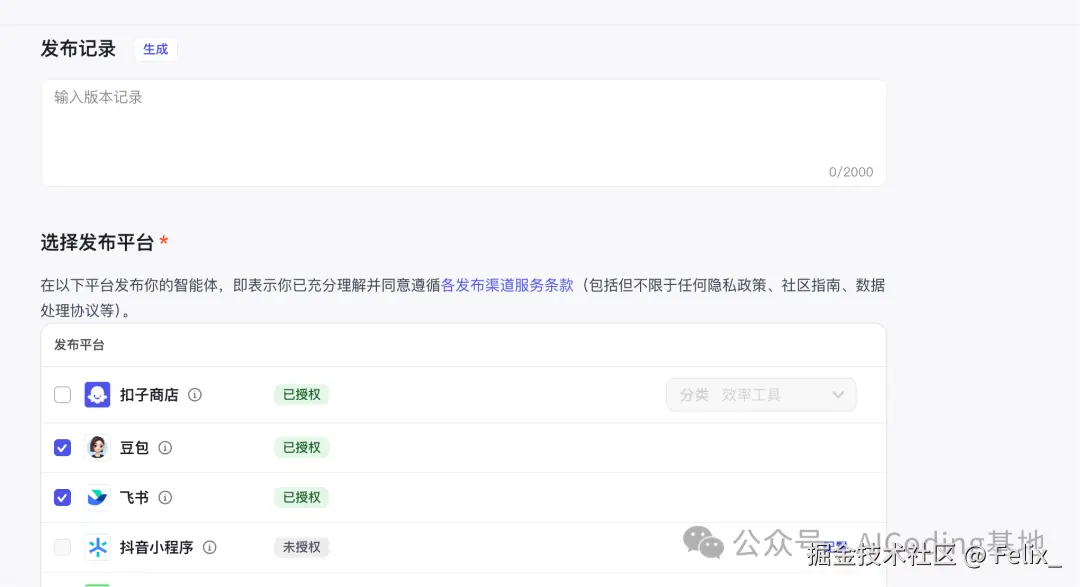Click the 豆包 avatar icon
Screen dimensions: 1080x587
(97, 448)
